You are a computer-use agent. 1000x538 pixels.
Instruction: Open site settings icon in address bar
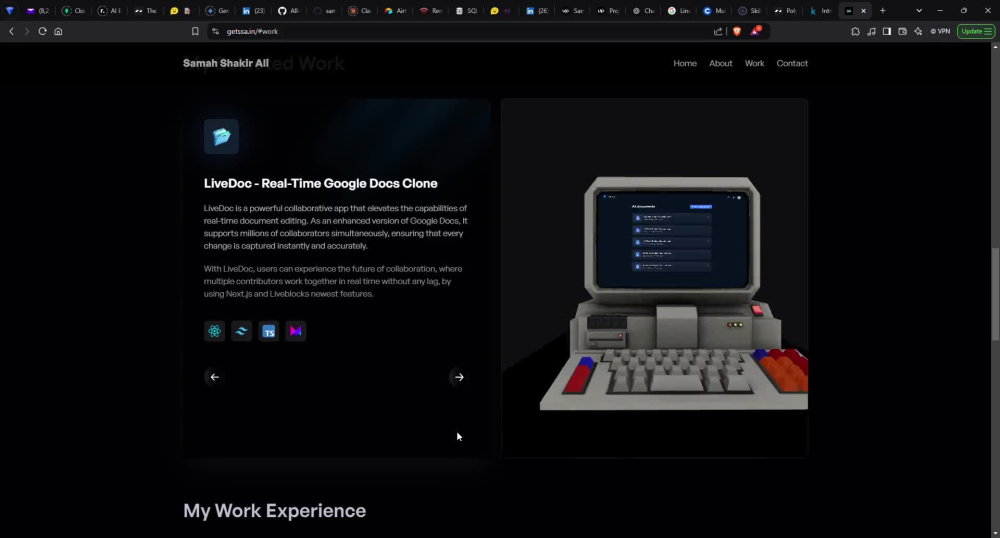tap(216, 31)
